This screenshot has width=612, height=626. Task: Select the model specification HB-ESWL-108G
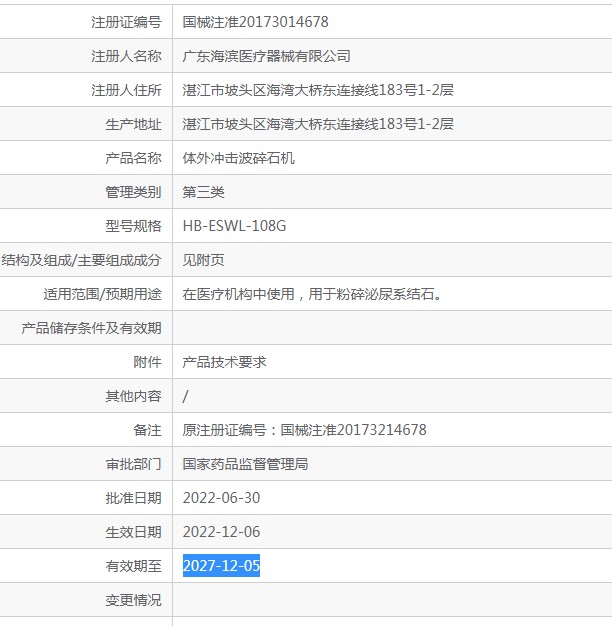[234, 226]
